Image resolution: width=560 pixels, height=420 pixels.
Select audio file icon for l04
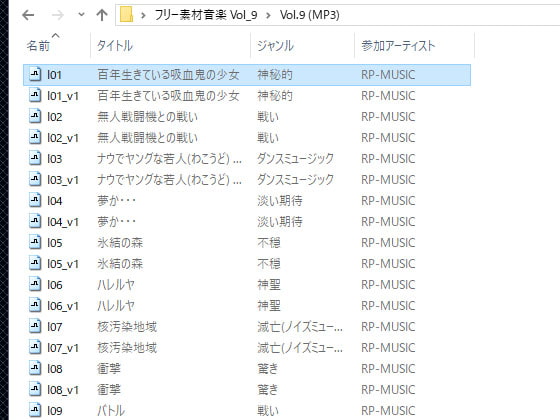tap(35, 200)
